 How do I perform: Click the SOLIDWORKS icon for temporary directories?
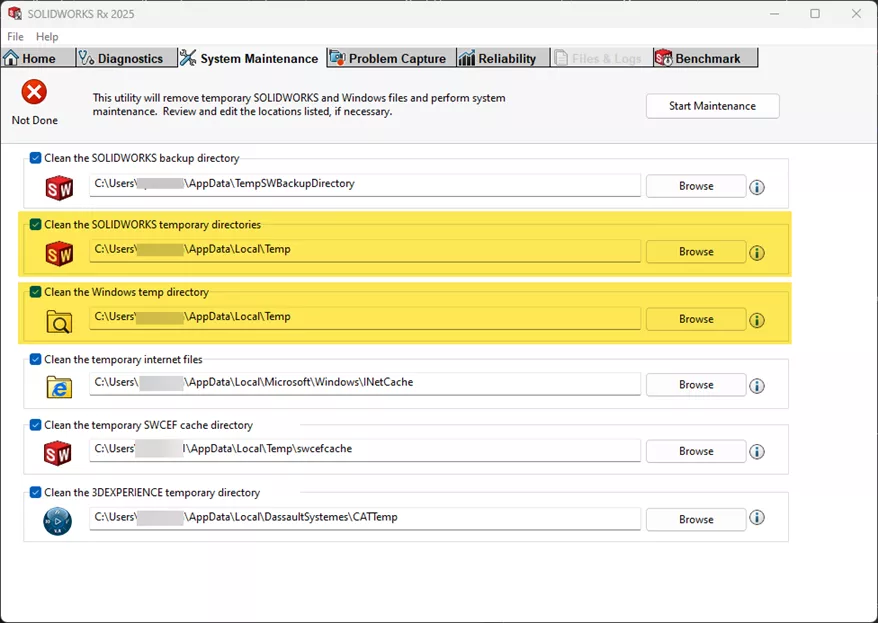click(x=59, y=254)
